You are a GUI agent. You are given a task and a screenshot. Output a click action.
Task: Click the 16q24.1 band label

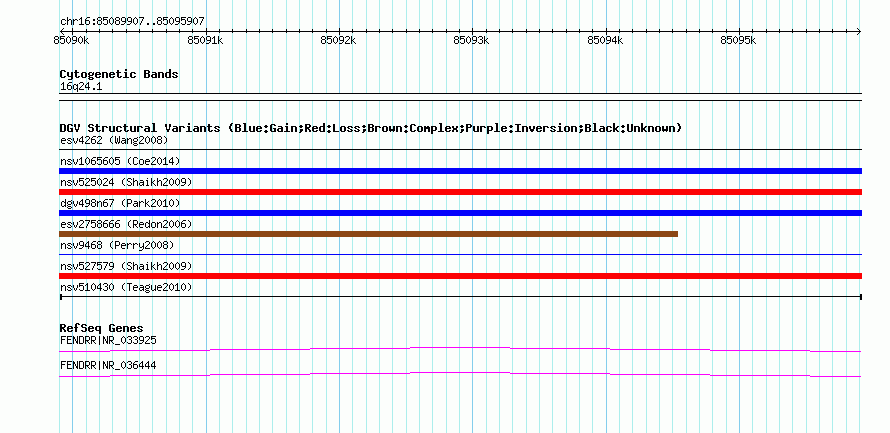click(x=81, y=87)
